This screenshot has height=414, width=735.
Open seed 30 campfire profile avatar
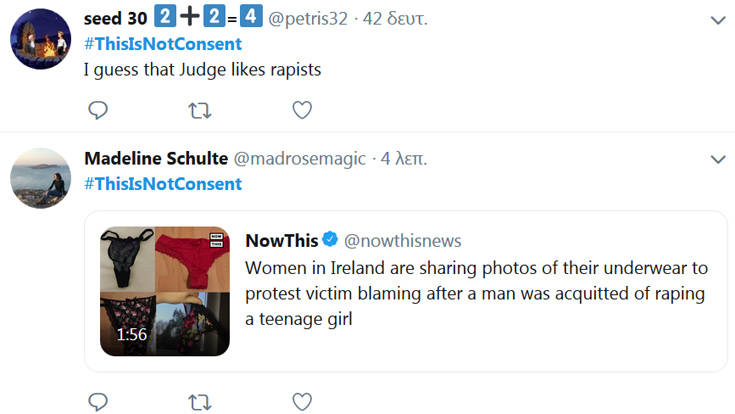(x=39, y=42)
